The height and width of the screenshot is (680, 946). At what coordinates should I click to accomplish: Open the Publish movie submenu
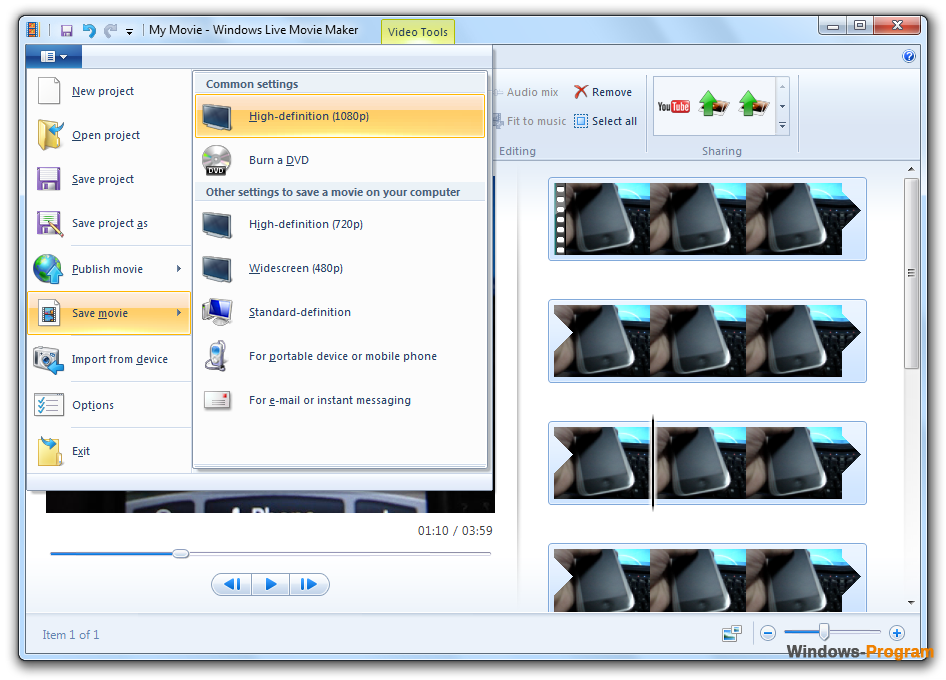110,269
